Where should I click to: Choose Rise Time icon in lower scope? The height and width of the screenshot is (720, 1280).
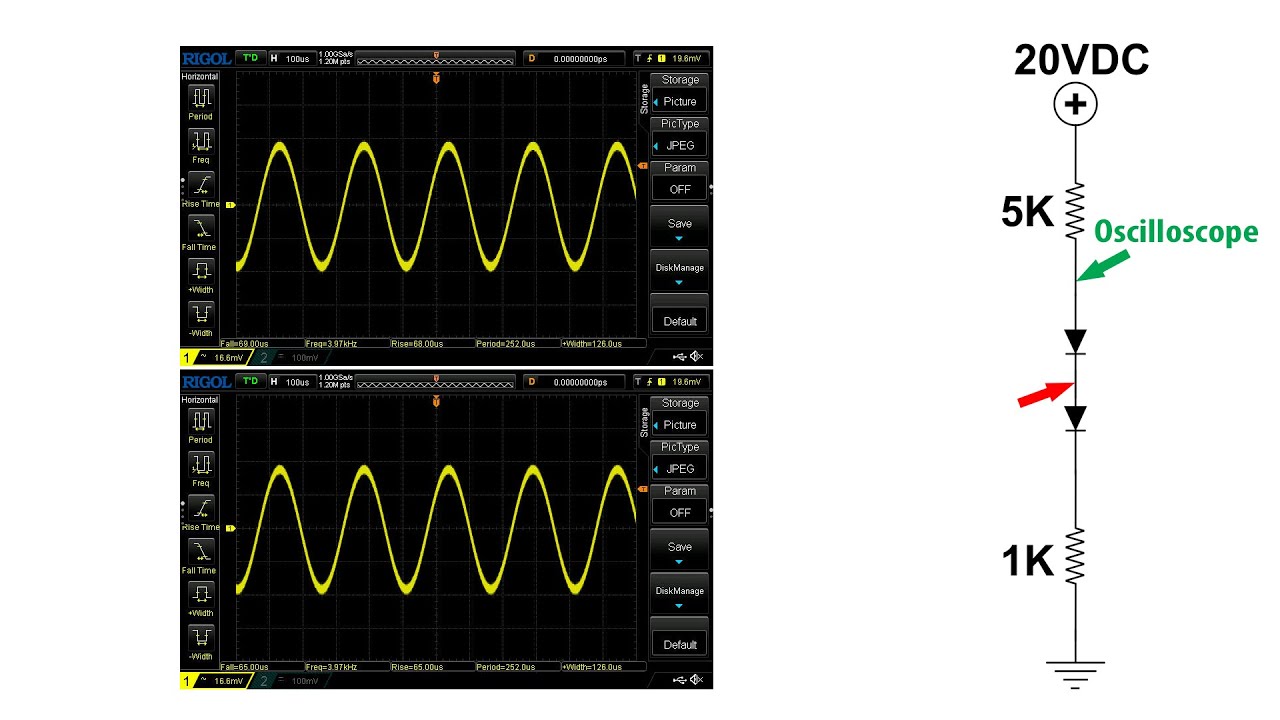(x=202, y=507)
